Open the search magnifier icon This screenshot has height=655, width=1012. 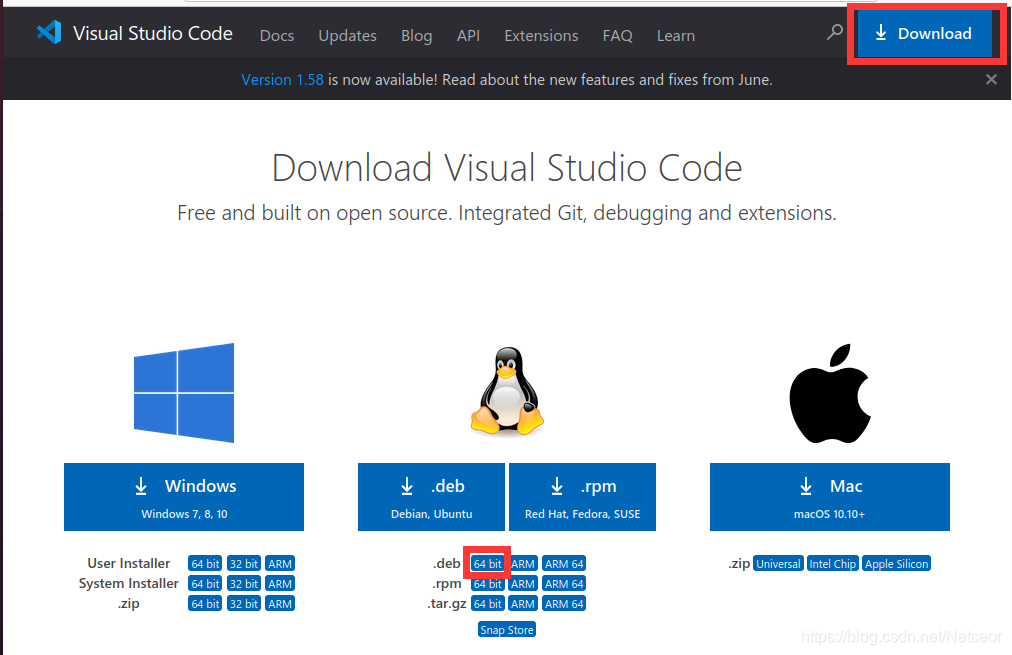(x=835, y=32)
